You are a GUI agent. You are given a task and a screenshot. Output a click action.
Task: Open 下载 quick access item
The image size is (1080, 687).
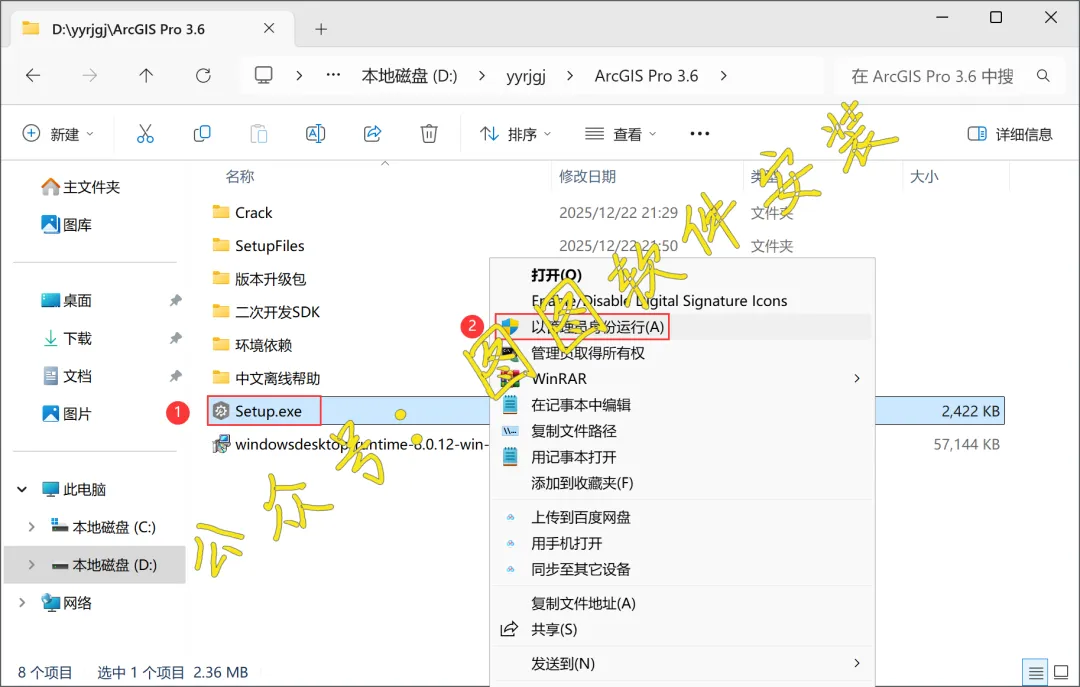pyautogui.click(x=67, y=338)
